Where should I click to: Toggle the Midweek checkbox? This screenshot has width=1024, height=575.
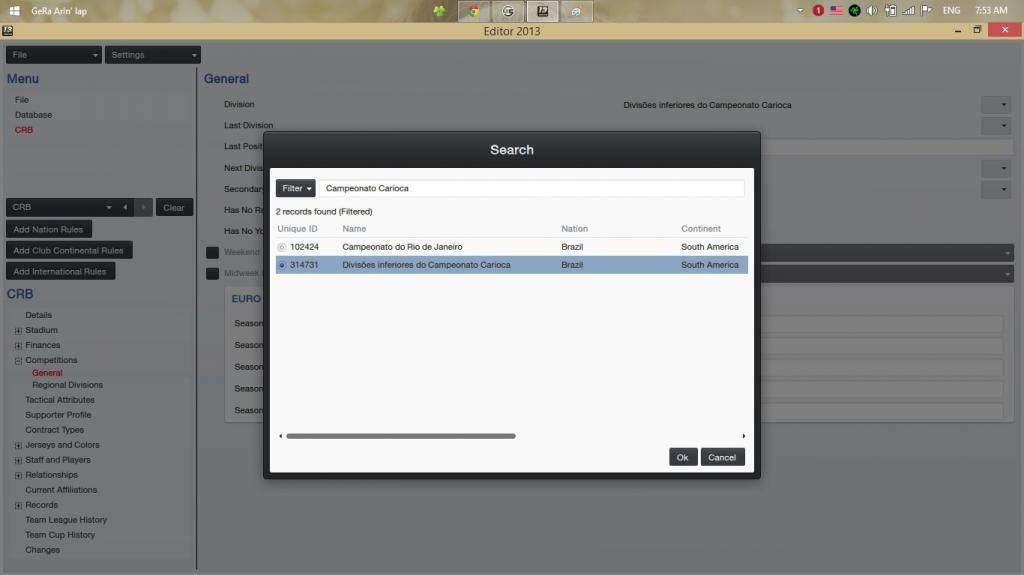pyautogui.click(x=212, y=273)
